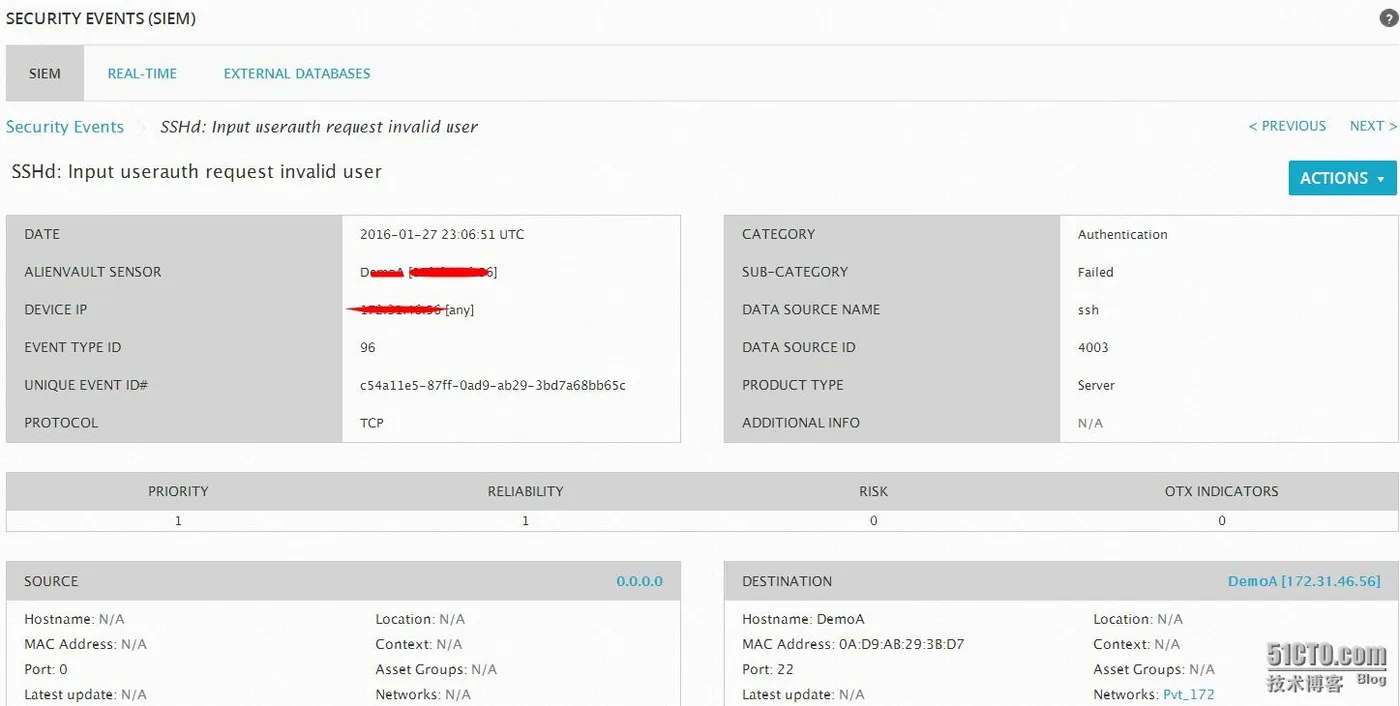Viewport: 1400px width, 706px height.
Task: Select the RELIABILITY column header
Action: (525, 491)
